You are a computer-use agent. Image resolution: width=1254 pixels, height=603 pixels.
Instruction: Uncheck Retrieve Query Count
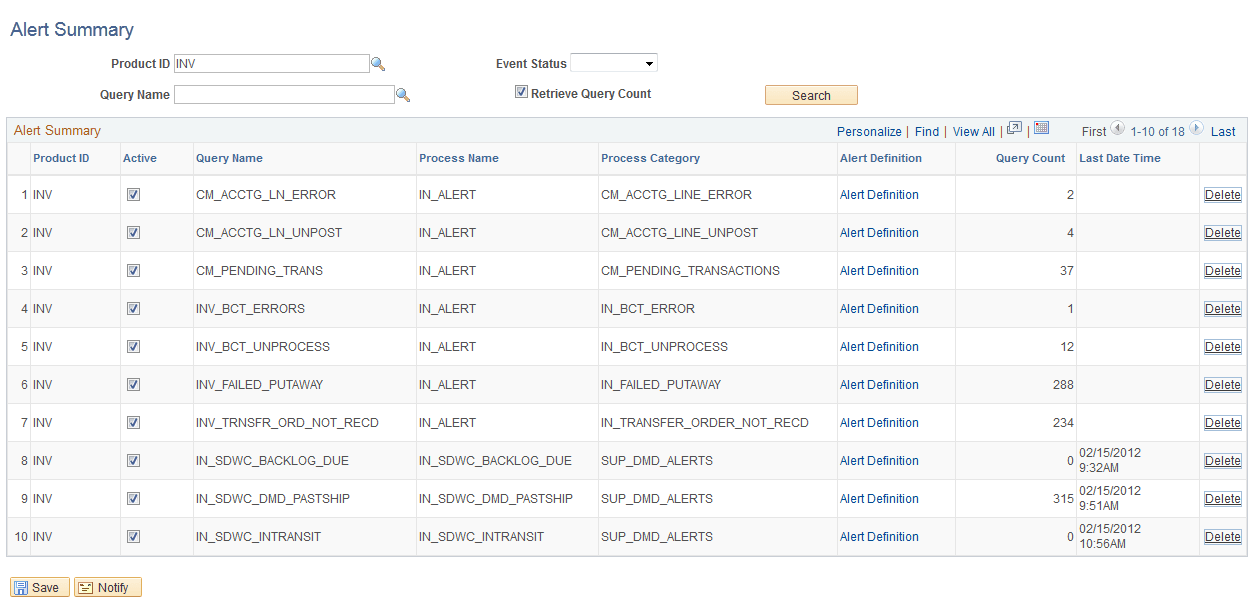pyautogui.click(x=521, y=90)
